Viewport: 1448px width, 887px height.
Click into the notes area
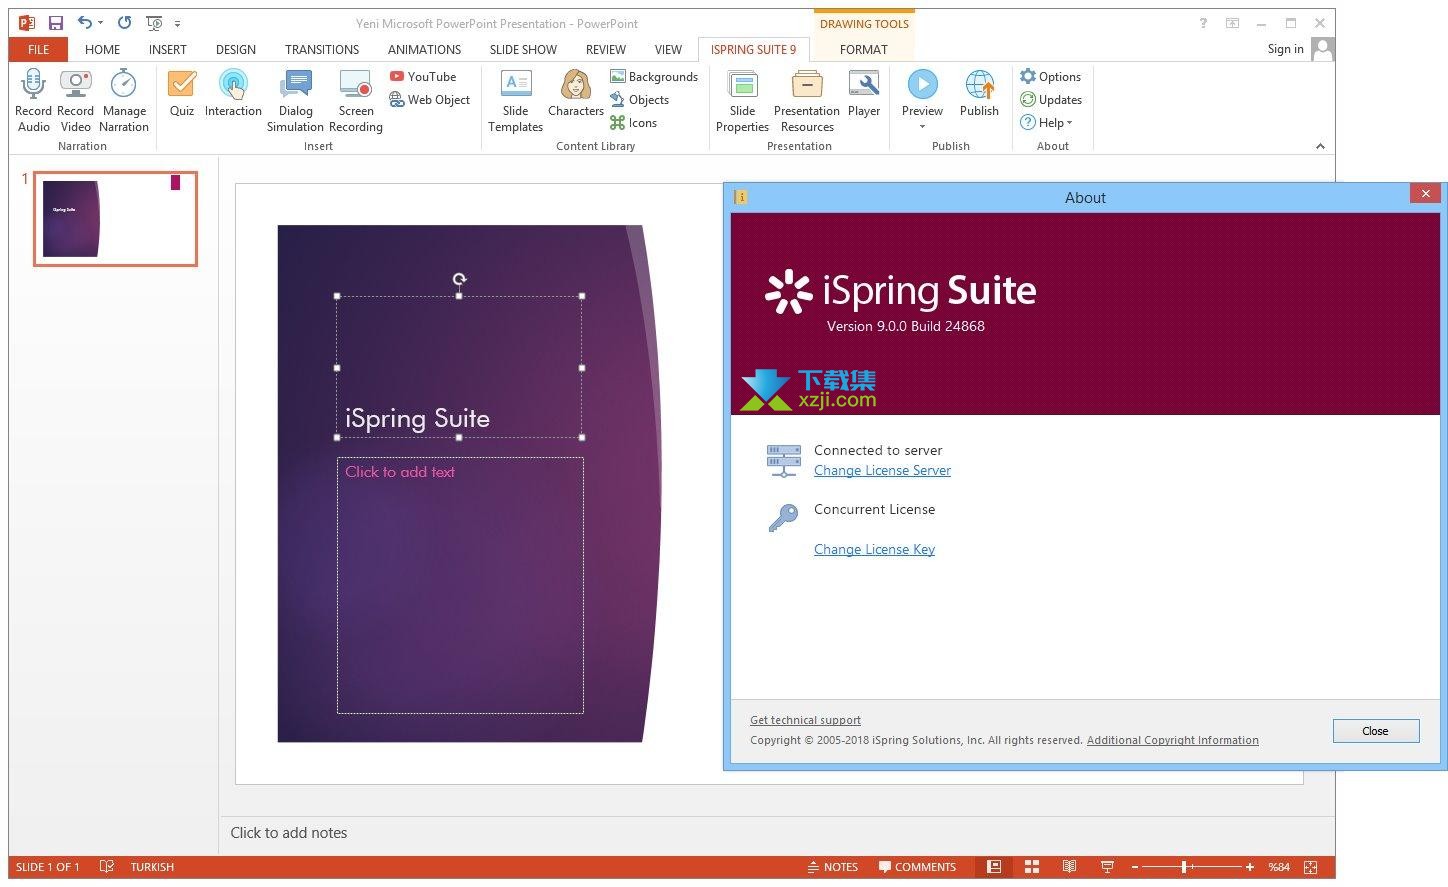click(776, 833)
